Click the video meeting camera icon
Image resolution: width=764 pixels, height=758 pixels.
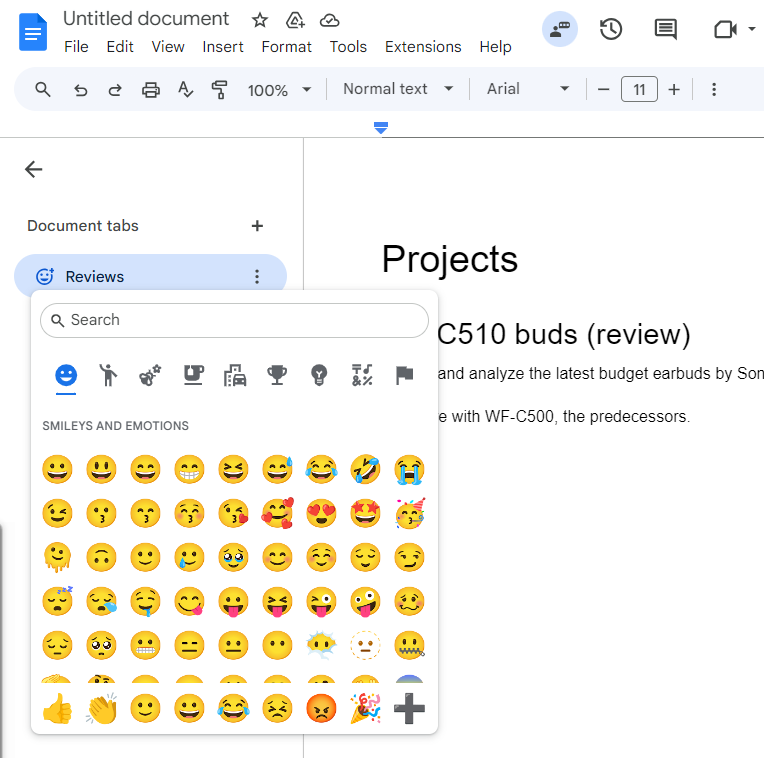(x=725, y=30)
